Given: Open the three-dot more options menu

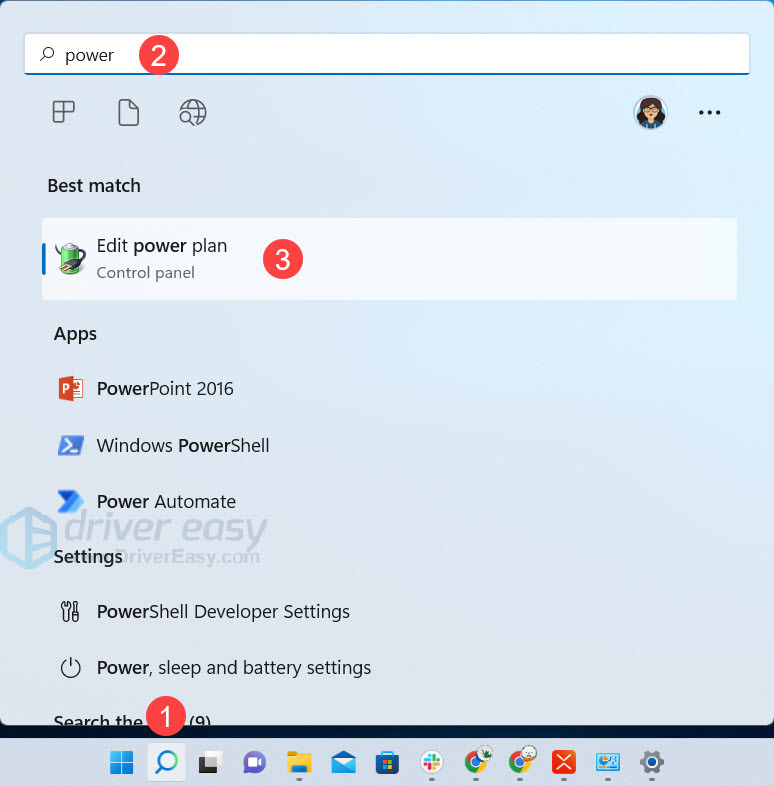Looking at the screenshot, I should point(709,113).
